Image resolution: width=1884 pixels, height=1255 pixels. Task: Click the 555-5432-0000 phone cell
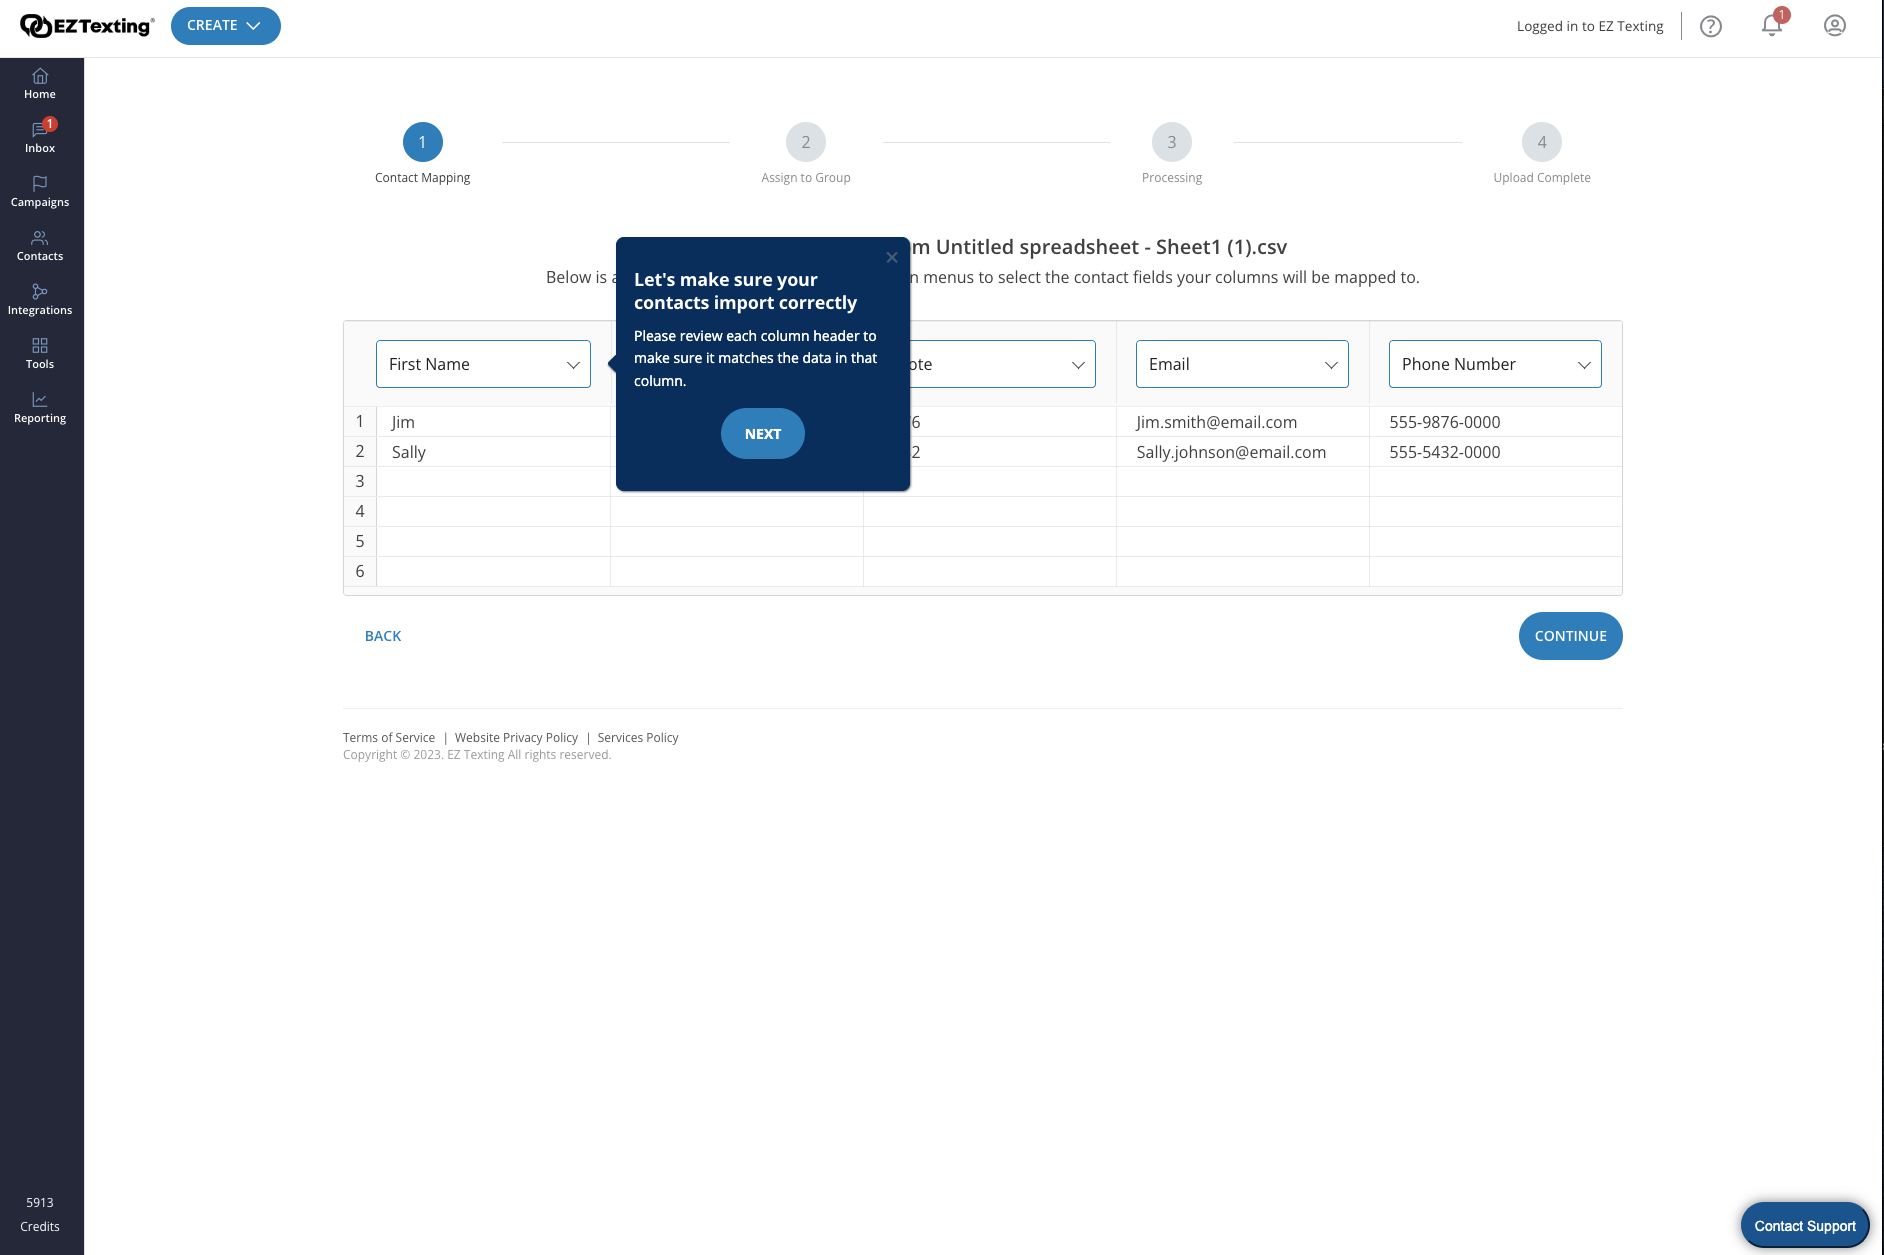(1495, 452)
